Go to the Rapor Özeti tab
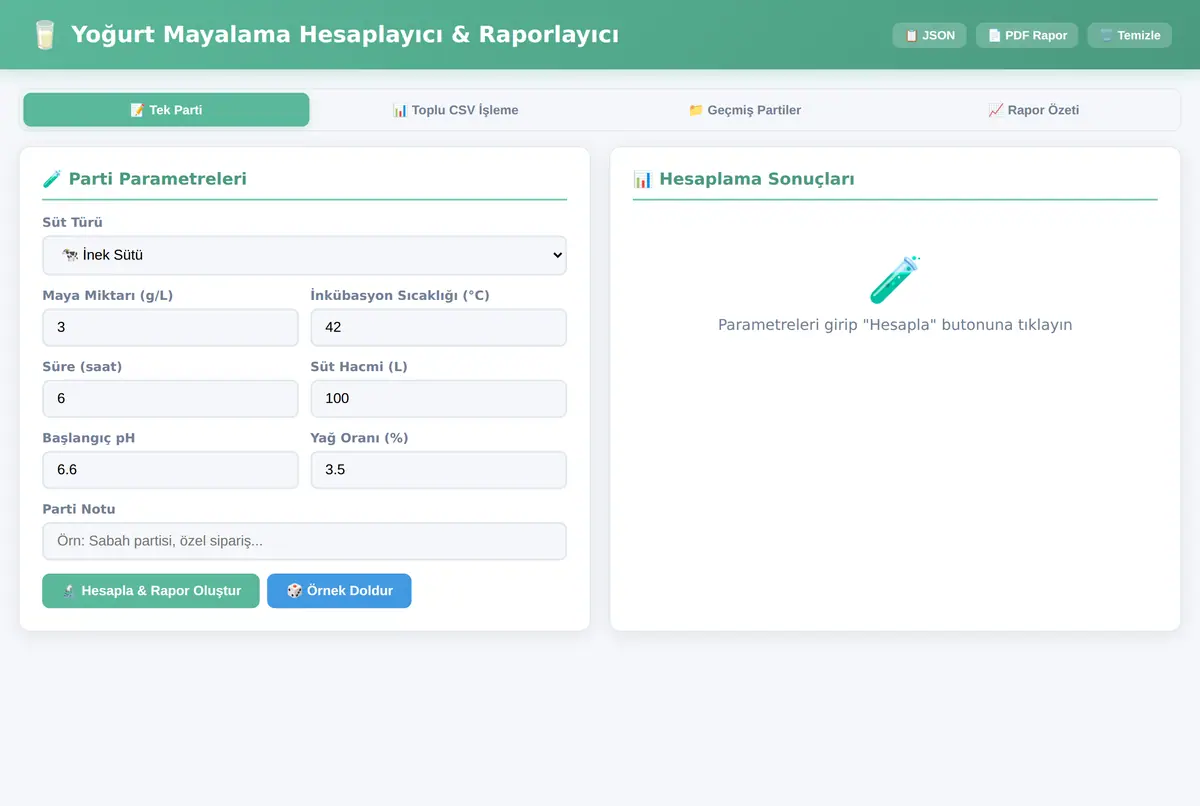This screenshot has height=806, width=1200. [1033, 110]
